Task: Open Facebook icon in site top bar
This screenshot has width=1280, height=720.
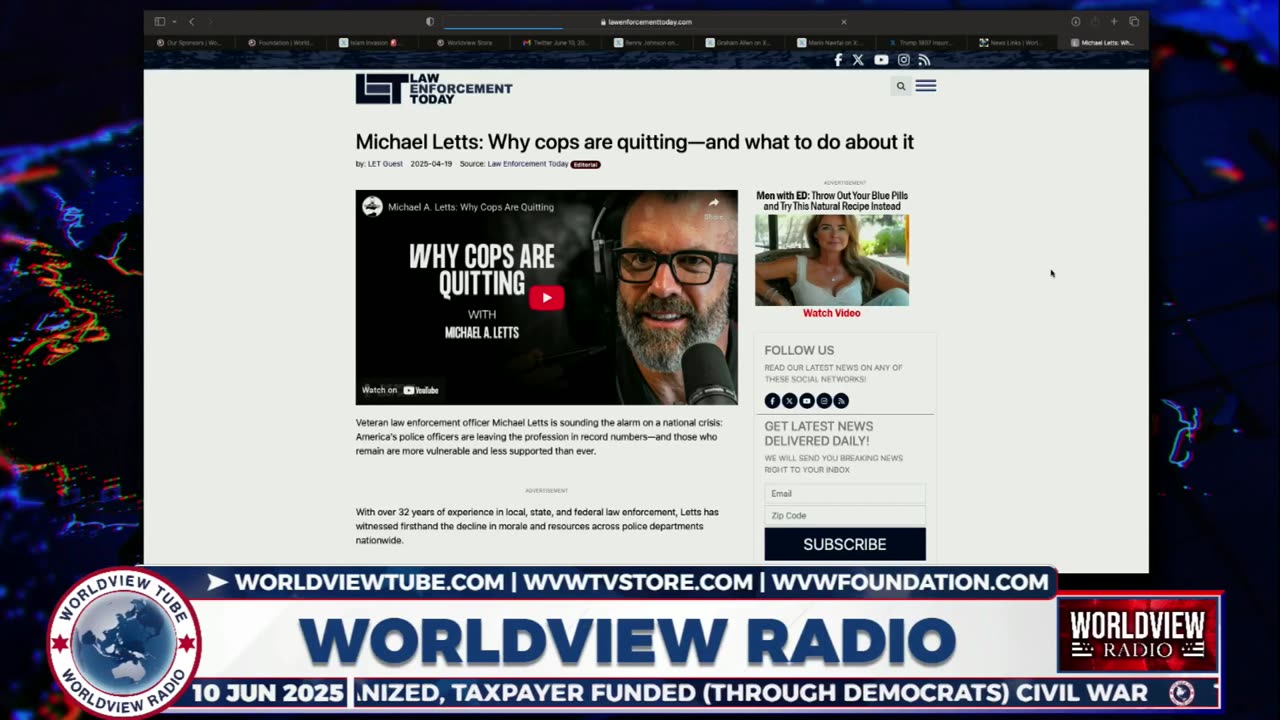Action: pyautogui.click(x=838, y=60)
